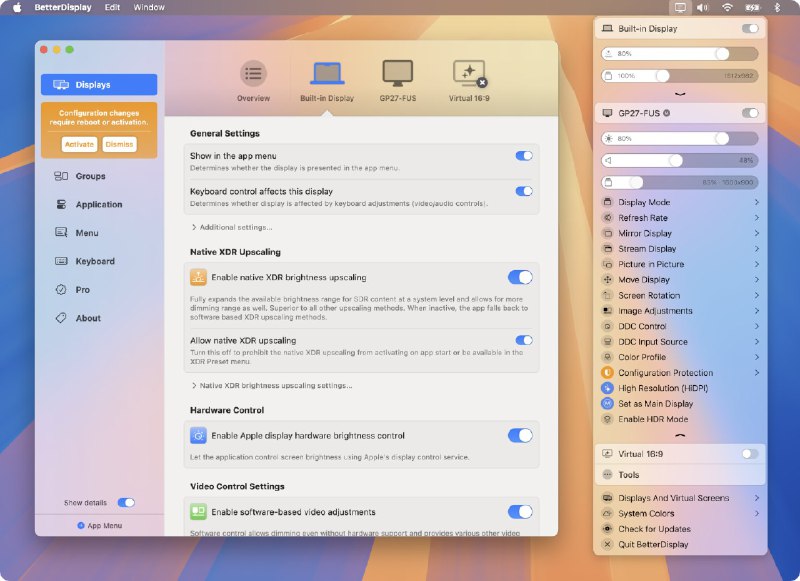Viewport: 800px width, 581px height.
Task: Click the Set as Main Display icon
Action: click(609, 404)
